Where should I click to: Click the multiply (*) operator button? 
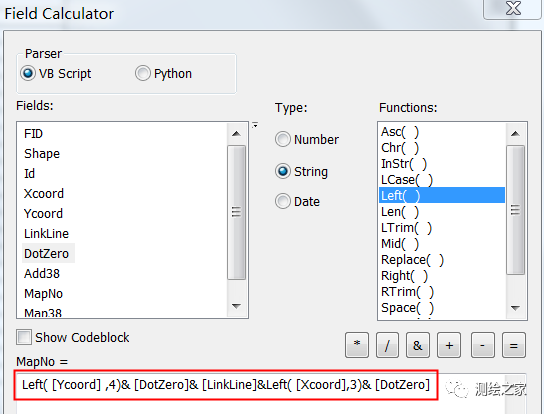point(357,345)
